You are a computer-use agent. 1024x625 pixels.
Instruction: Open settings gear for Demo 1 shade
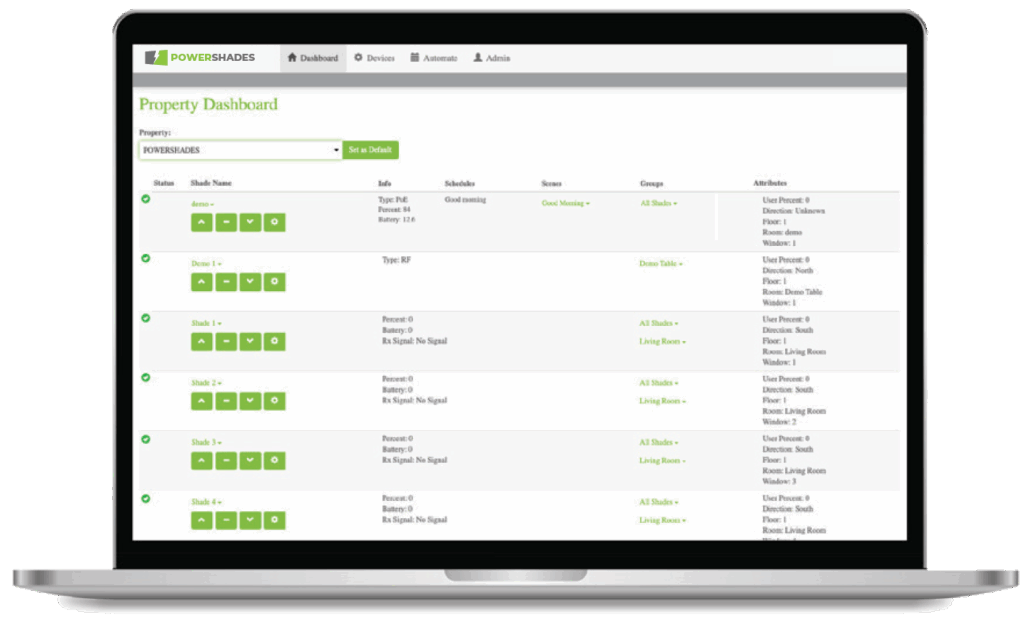pos(275,282)
